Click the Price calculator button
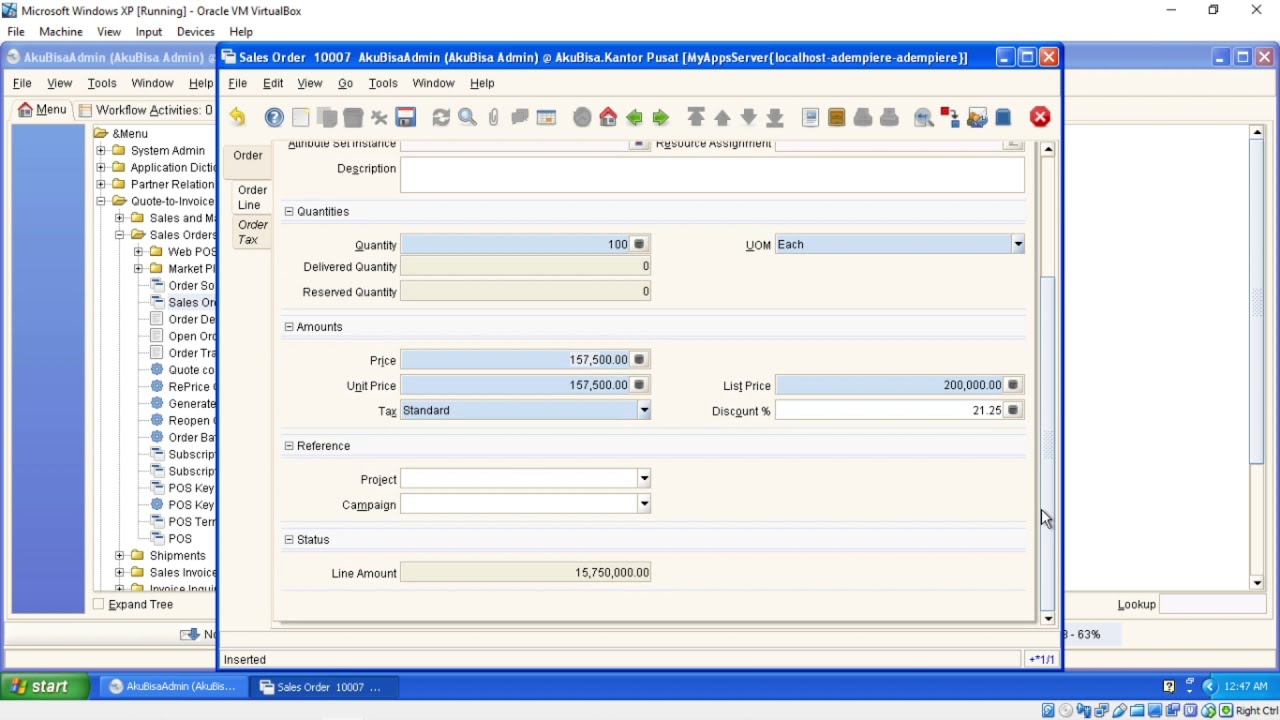The height and width of the screenshot is (720, 1280). (640, 360)
